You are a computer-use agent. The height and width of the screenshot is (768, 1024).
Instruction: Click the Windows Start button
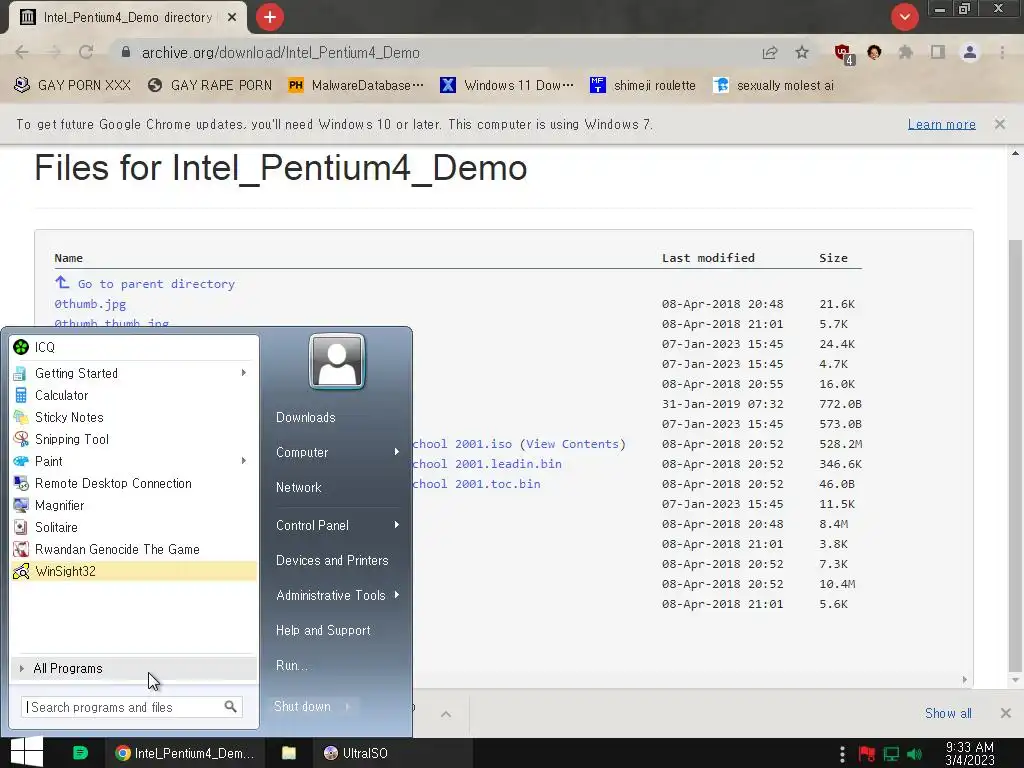(x=27, y=752)
